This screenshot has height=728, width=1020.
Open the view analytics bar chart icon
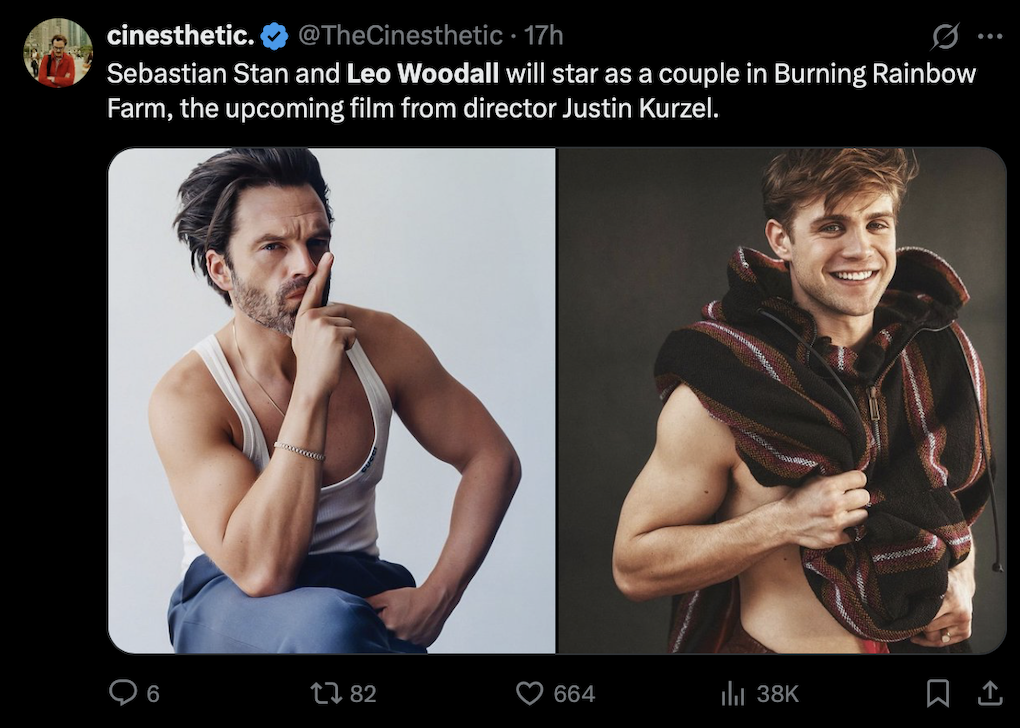733,693
